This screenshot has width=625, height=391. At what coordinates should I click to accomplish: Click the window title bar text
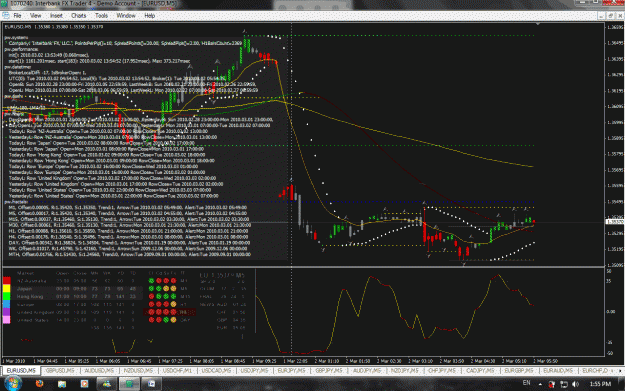pyautogui.click(x=94, y=4)
